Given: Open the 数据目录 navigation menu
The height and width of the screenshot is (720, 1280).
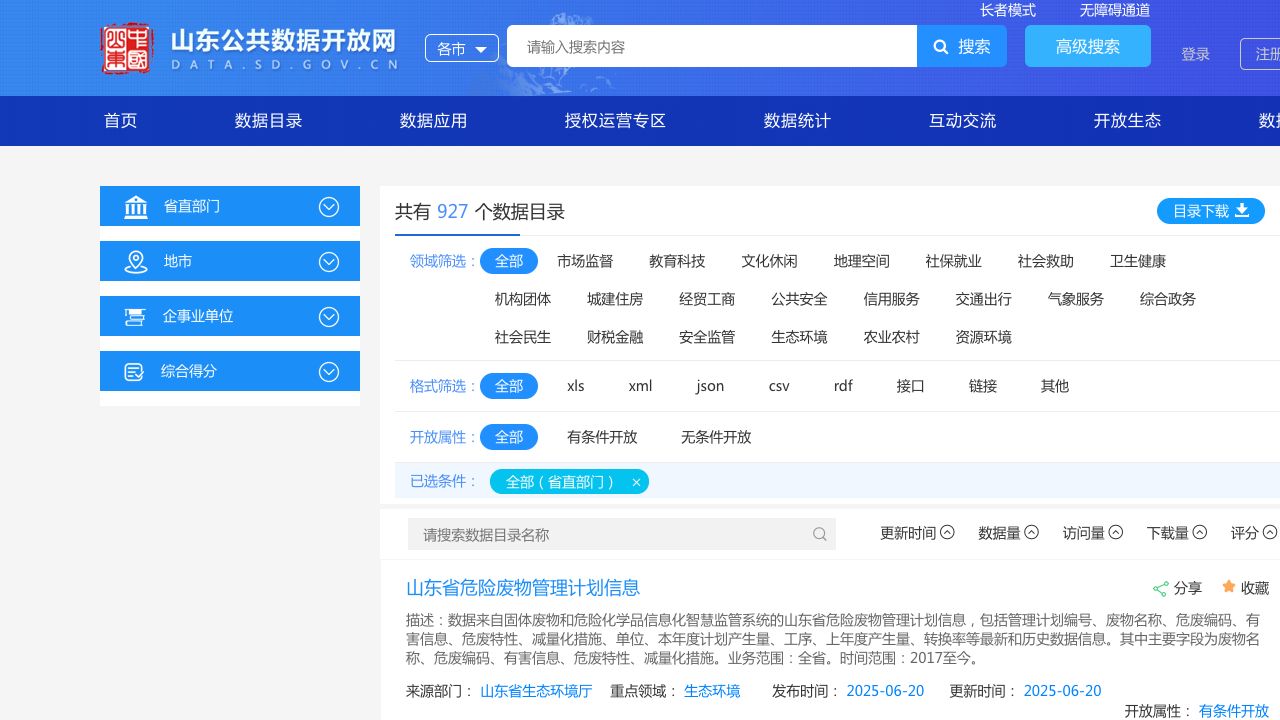Looking at the screenshot, I should [268, 121].
